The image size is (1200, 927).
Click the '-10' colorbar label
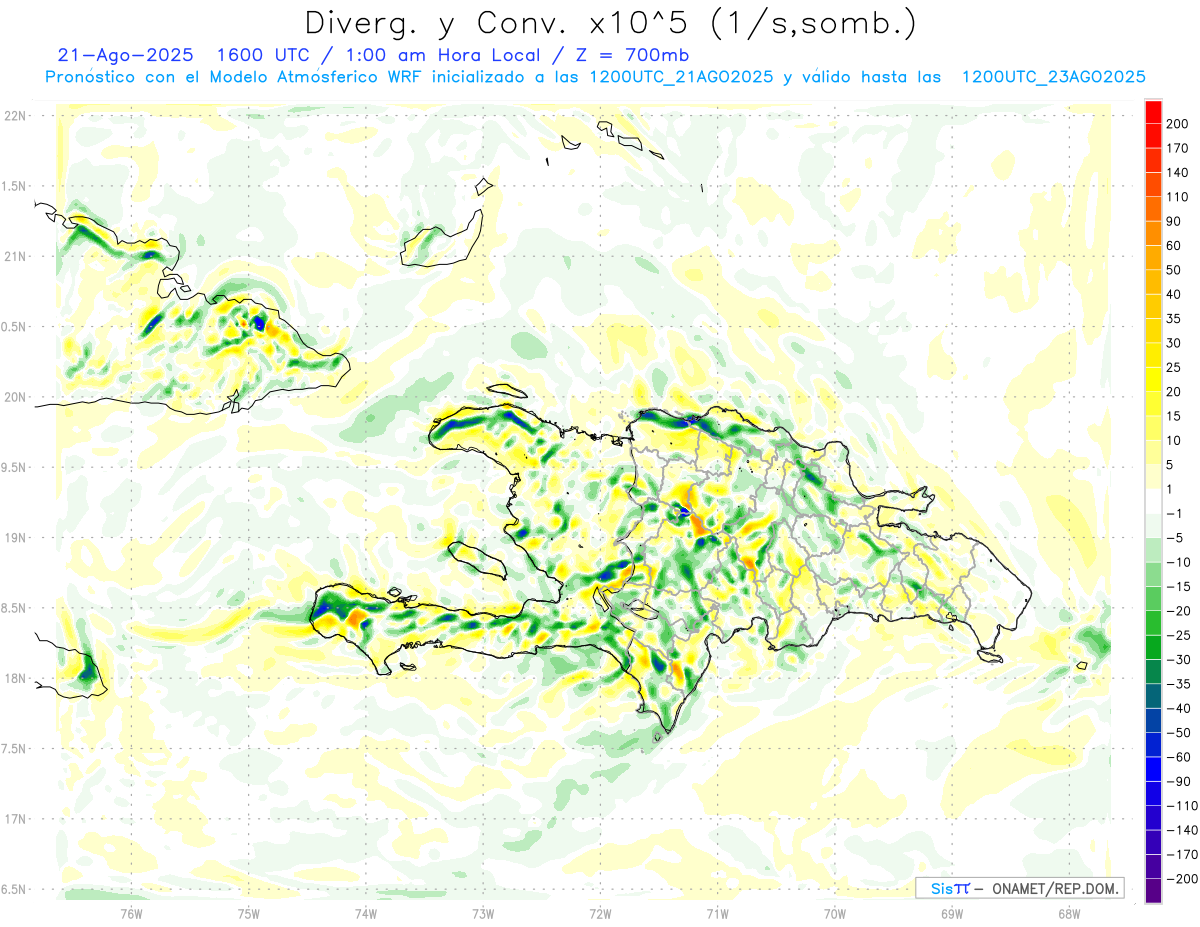pos(1177,562)
